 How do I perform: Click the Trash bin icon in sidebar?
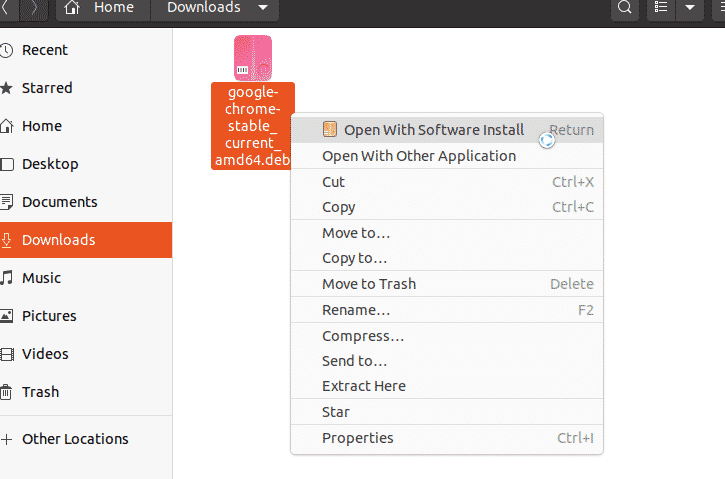[x=6, y=392]
